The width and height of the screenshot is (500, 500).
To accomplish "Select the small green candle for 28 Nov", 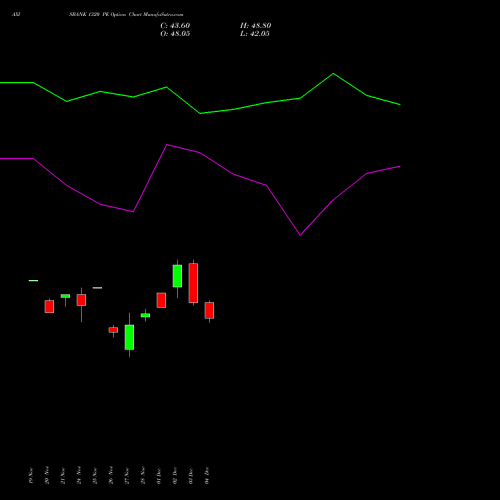I will coord(145,315).
